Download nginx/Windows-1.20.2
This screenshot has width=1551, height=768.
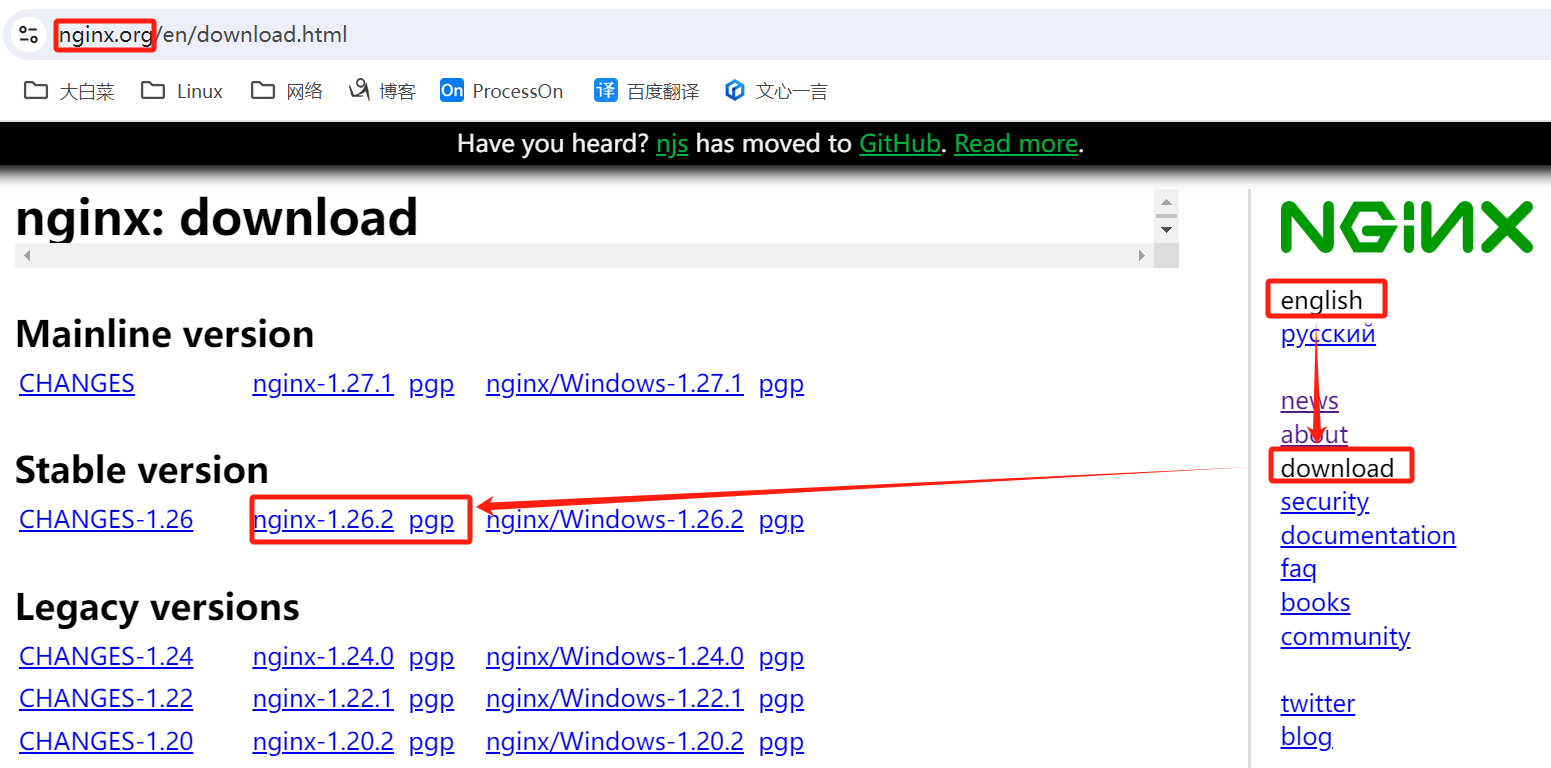pos(614,742)
